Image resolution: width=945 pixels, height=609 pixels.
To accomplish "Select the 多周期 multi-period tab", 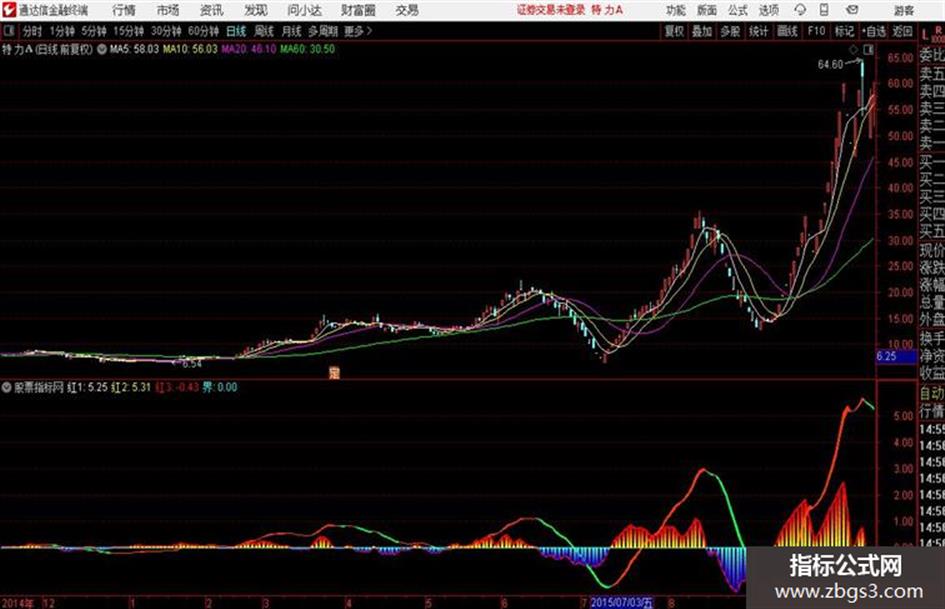I will (x=323, y=31).
